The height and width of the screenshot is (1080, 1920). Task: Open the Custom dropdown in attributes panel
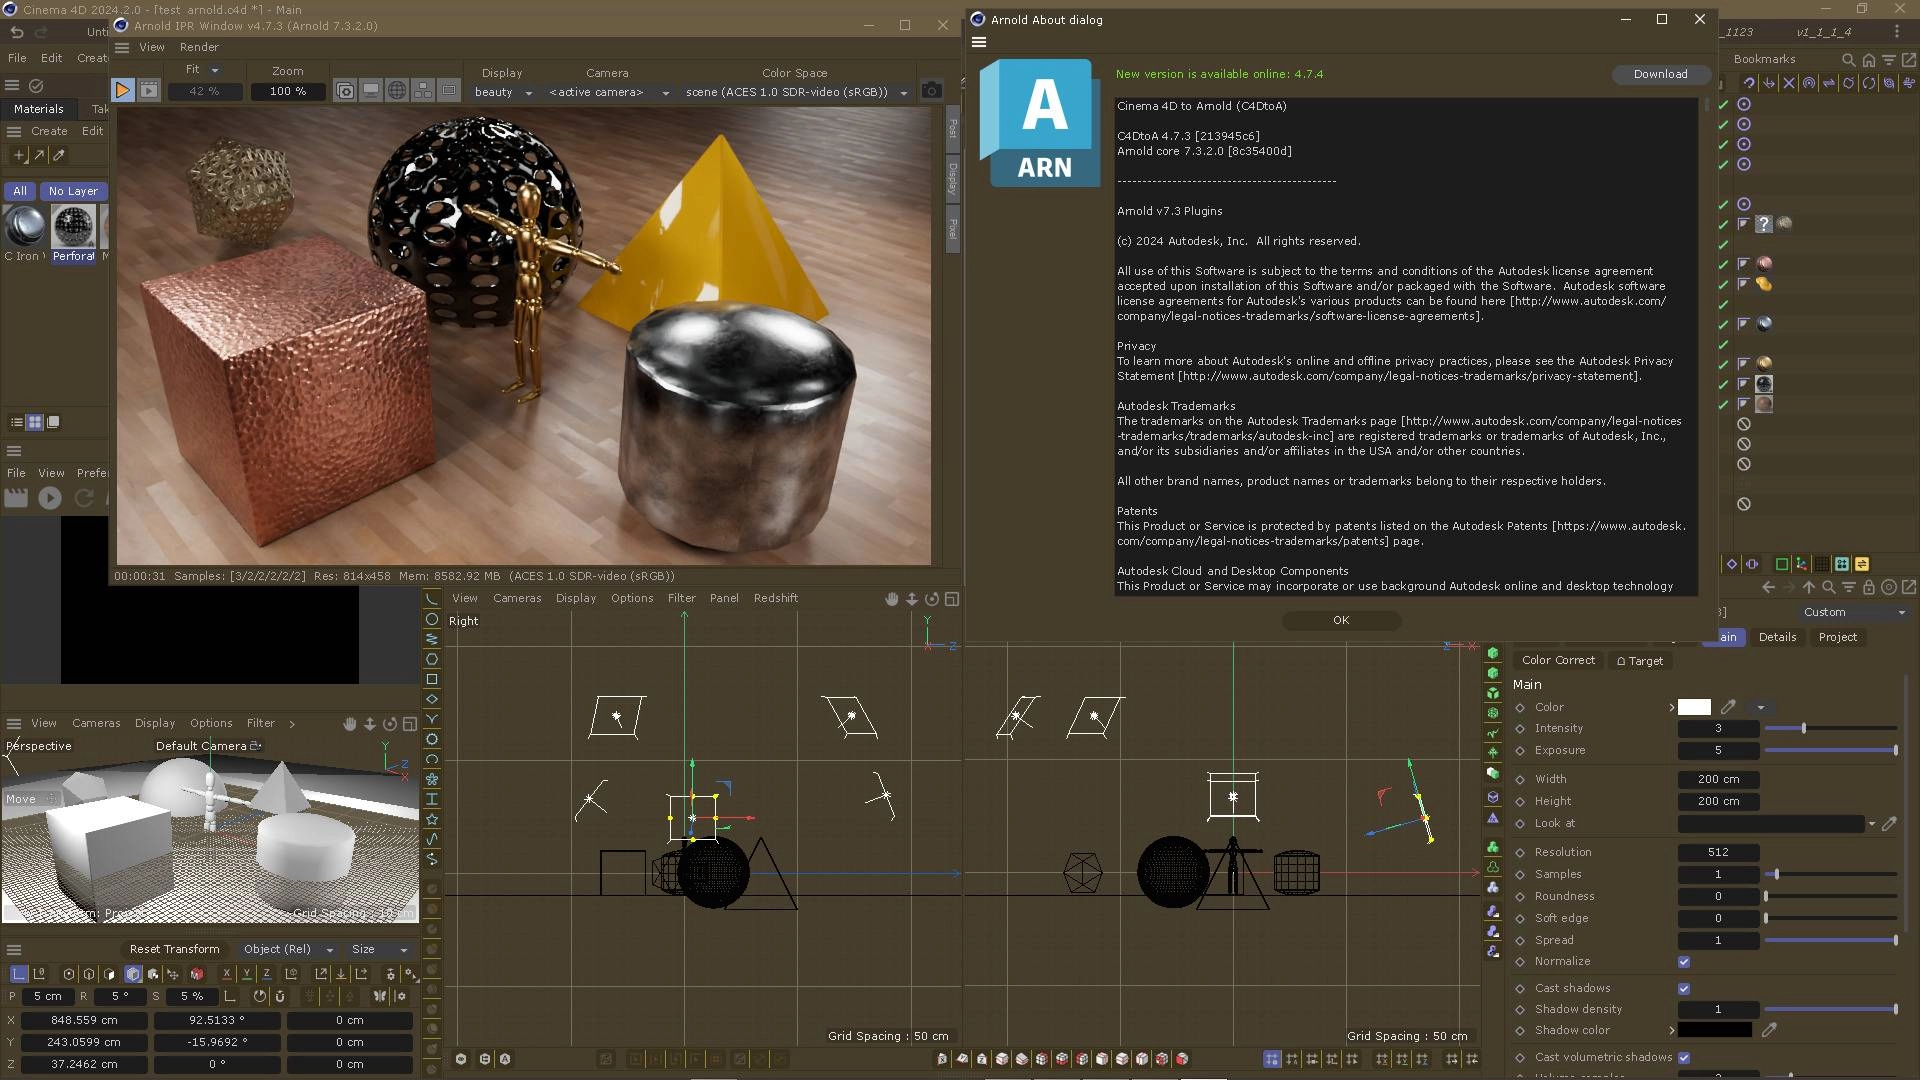tap(1854, 613)
